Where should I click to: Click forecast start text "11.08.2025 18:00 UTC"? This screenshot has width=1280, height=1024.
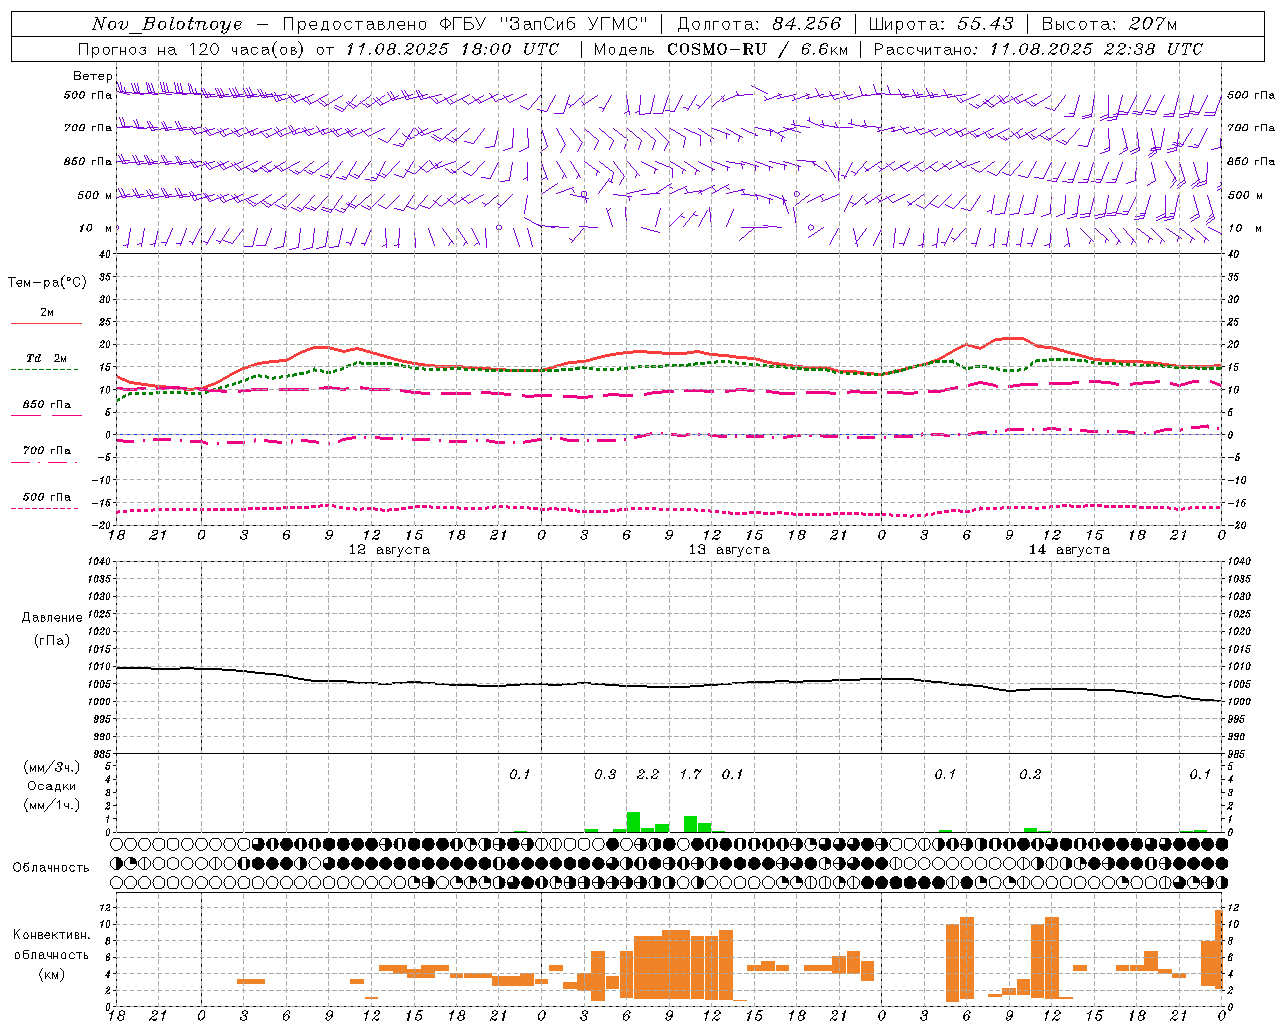coord(452,49)
